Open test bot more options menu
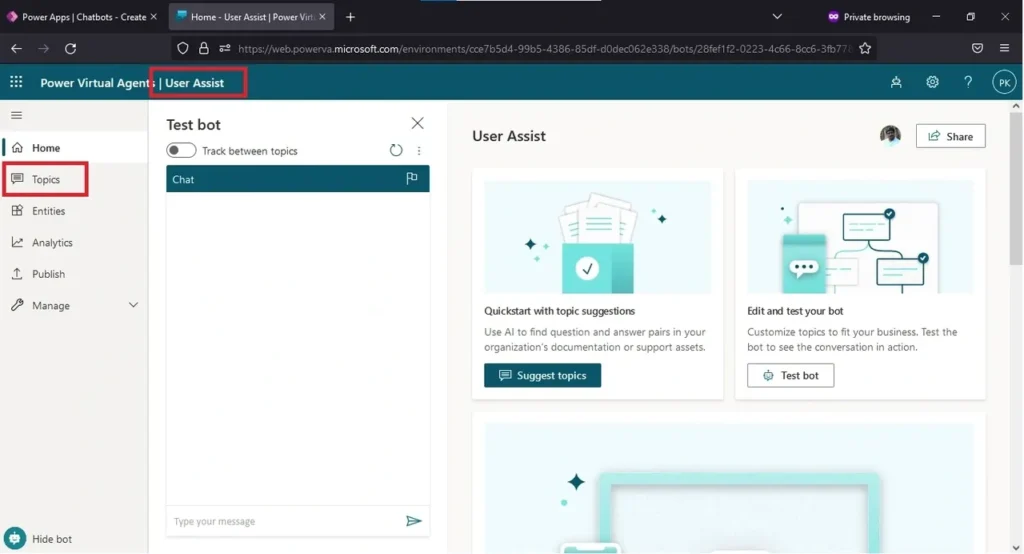The width and height of the screenshot is (1024, 554). coord(419,150)
